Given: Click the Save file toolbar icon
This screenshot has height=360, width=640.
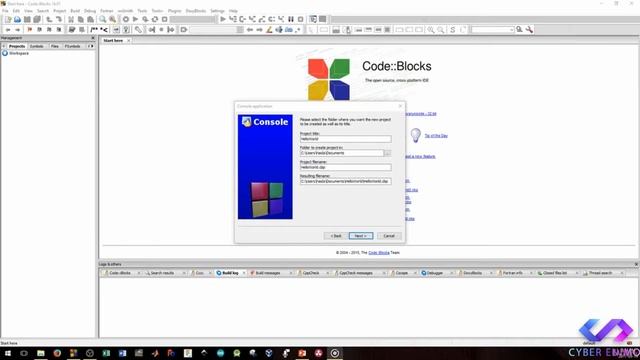Looking at the screenshot, I should tap(27, 19).
